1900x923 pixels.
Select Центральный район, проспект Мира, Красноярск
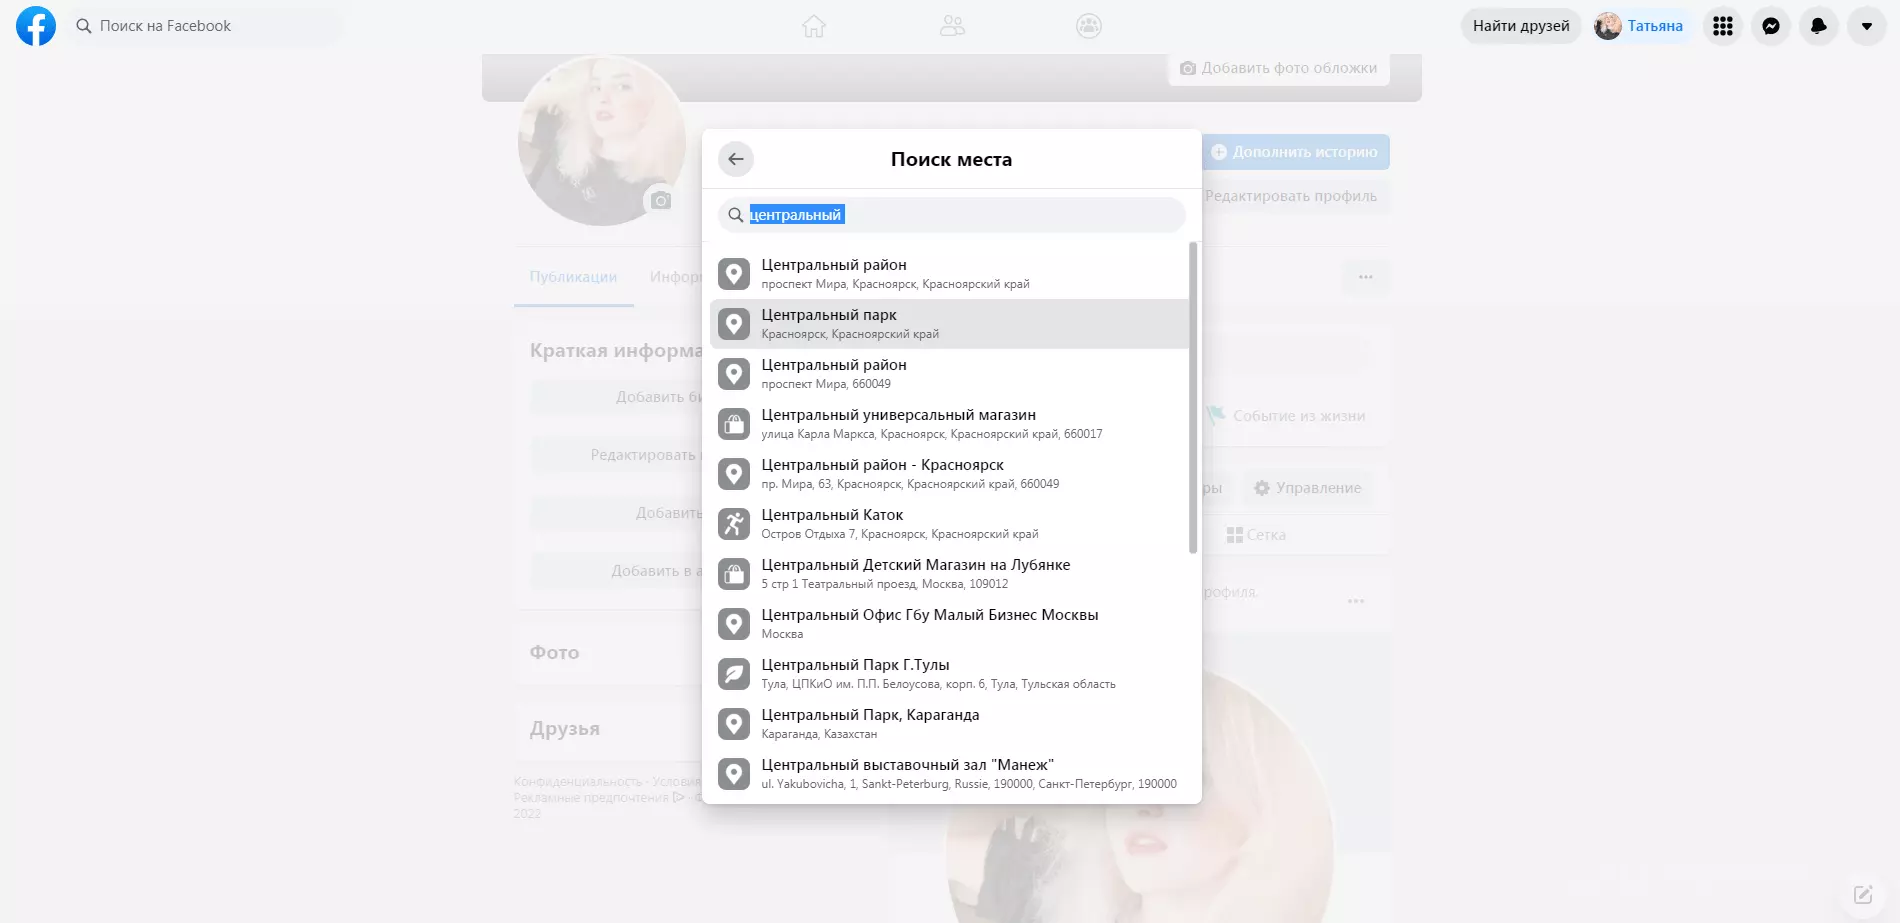(x=950, y=274)
